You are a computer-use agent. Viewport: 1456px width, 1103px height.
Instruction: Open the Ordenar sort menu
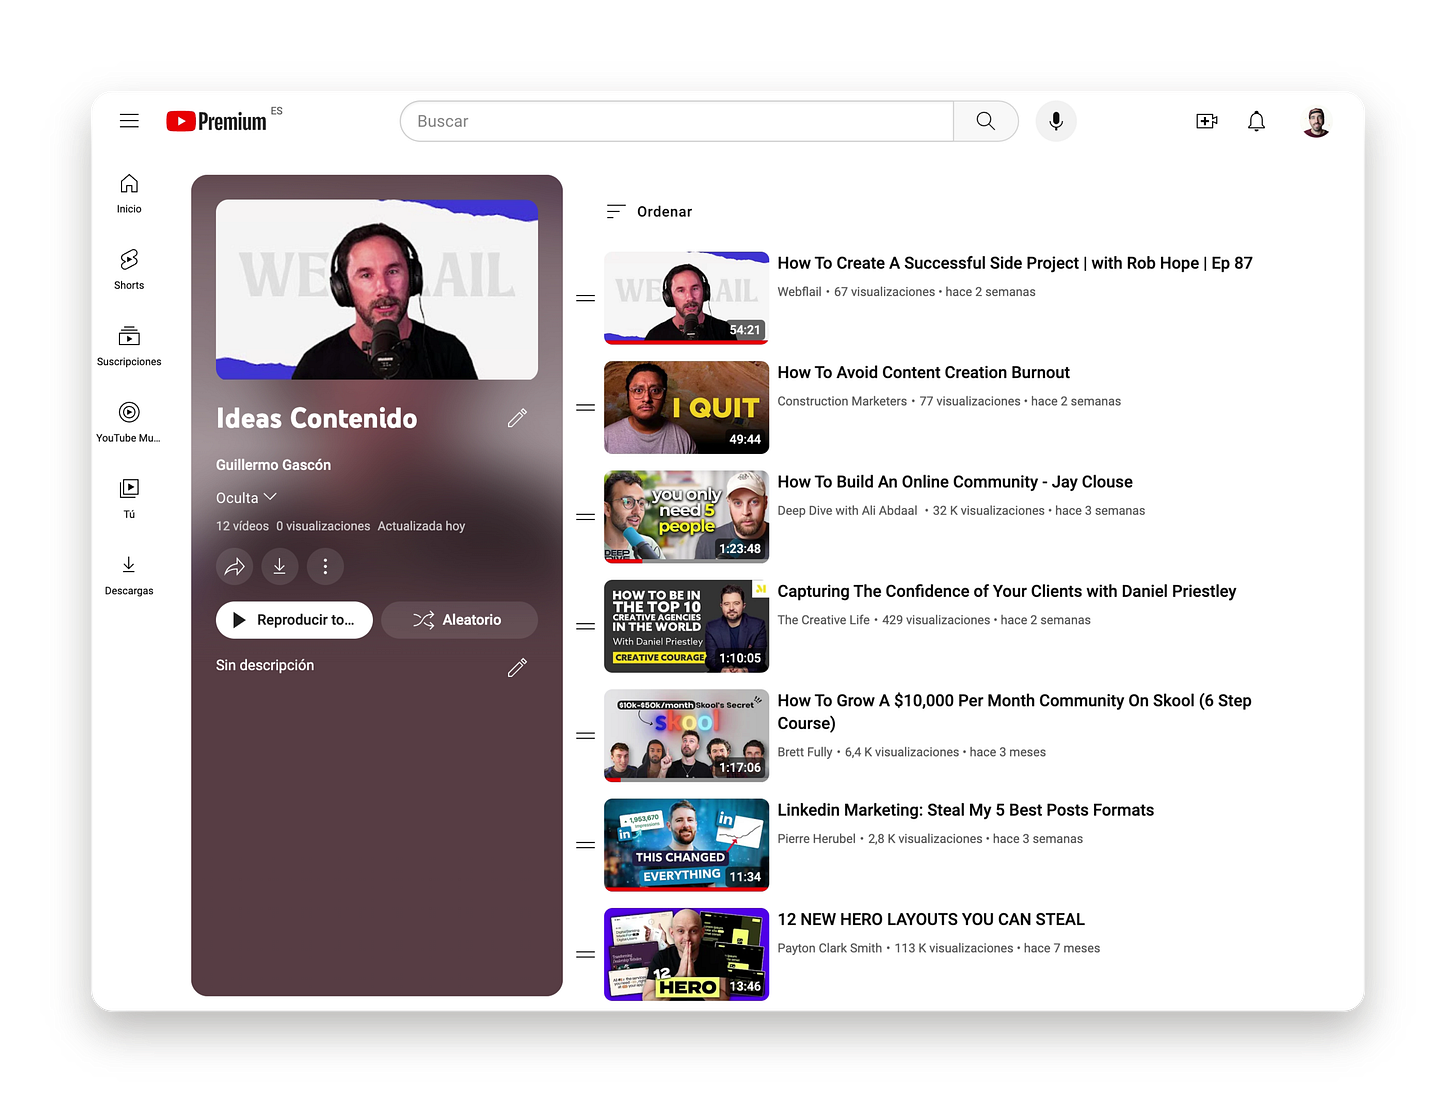point(649,212)
